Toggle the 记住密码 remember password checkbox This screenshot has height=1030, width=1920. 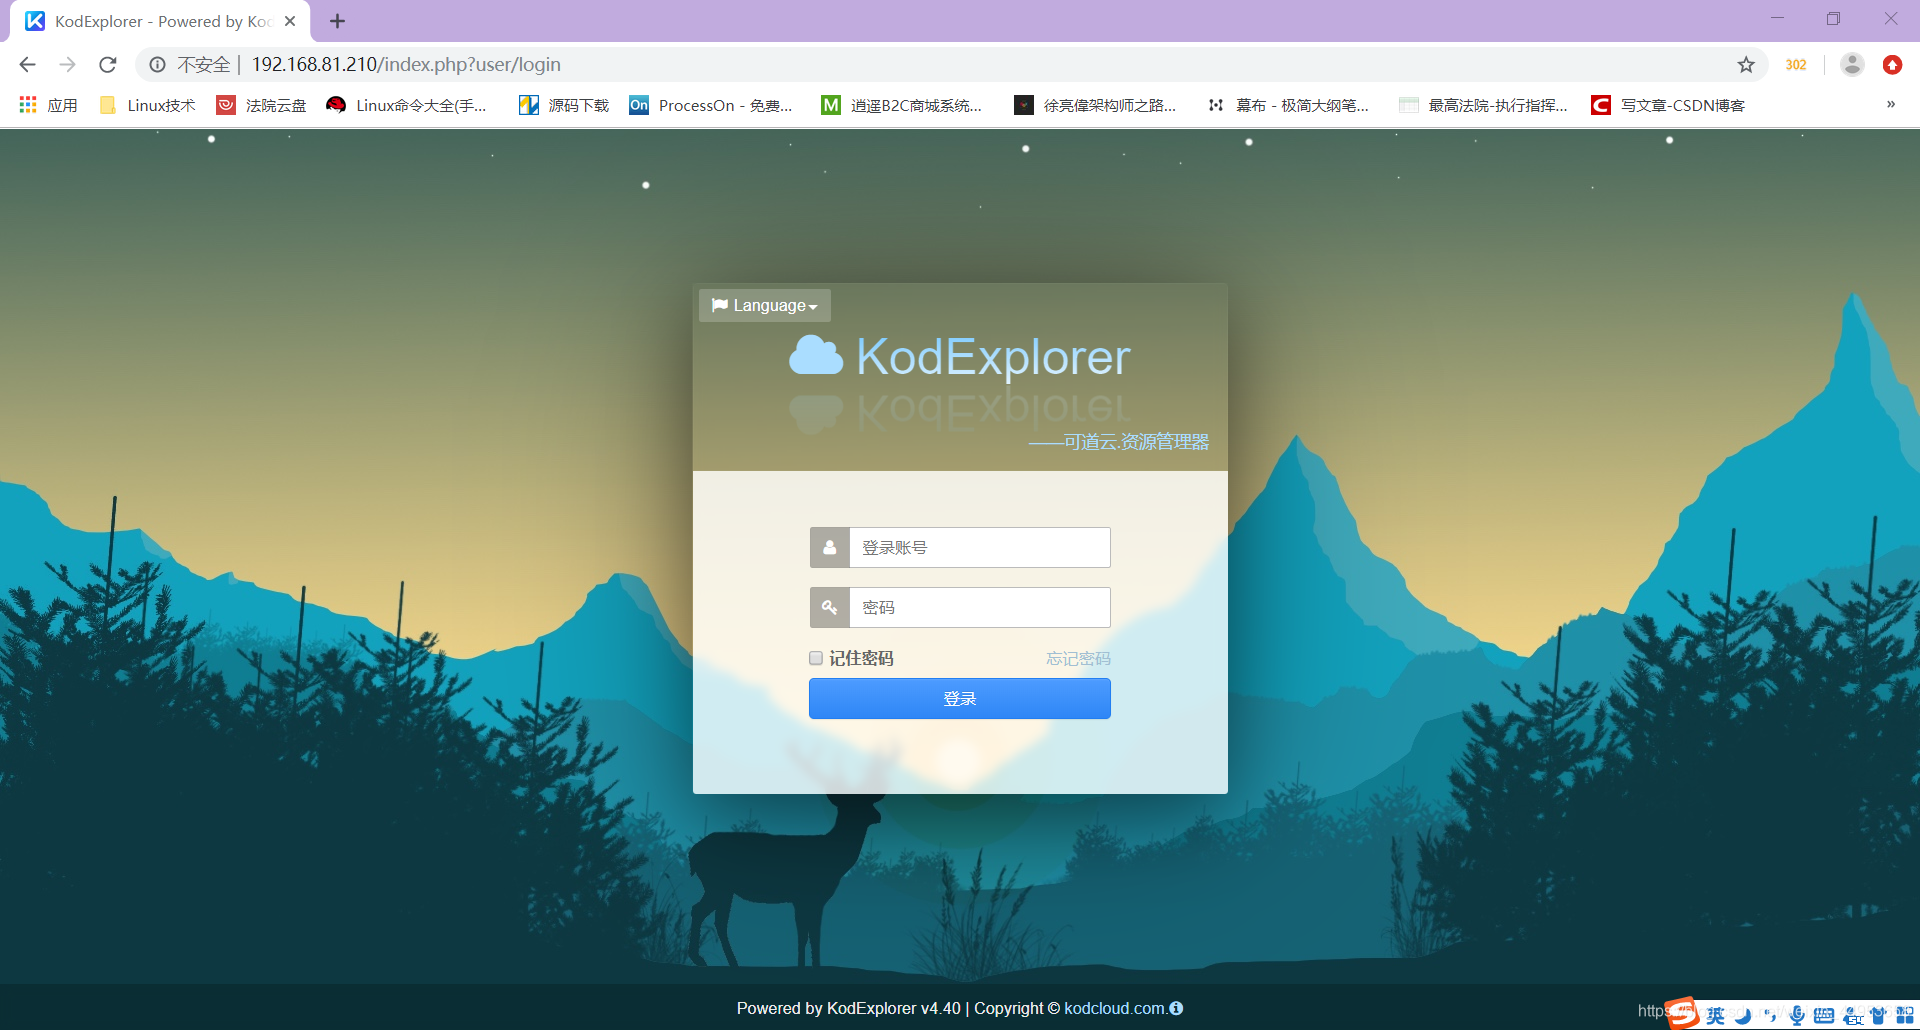pyautogui.click(x=816, y=658)
